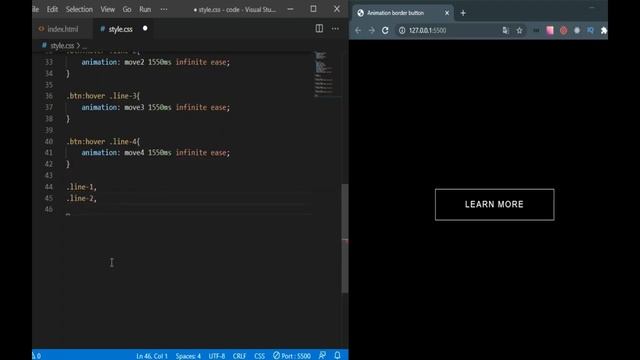
Task: Click the LEARN MORE button
Action: pyautogui.click(x=494, y=204)
